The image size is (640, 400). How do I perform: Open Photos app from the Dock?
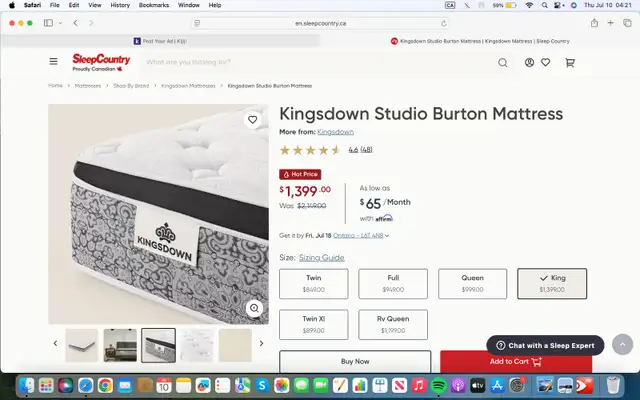pyautogui.click(x=281, y=385)
